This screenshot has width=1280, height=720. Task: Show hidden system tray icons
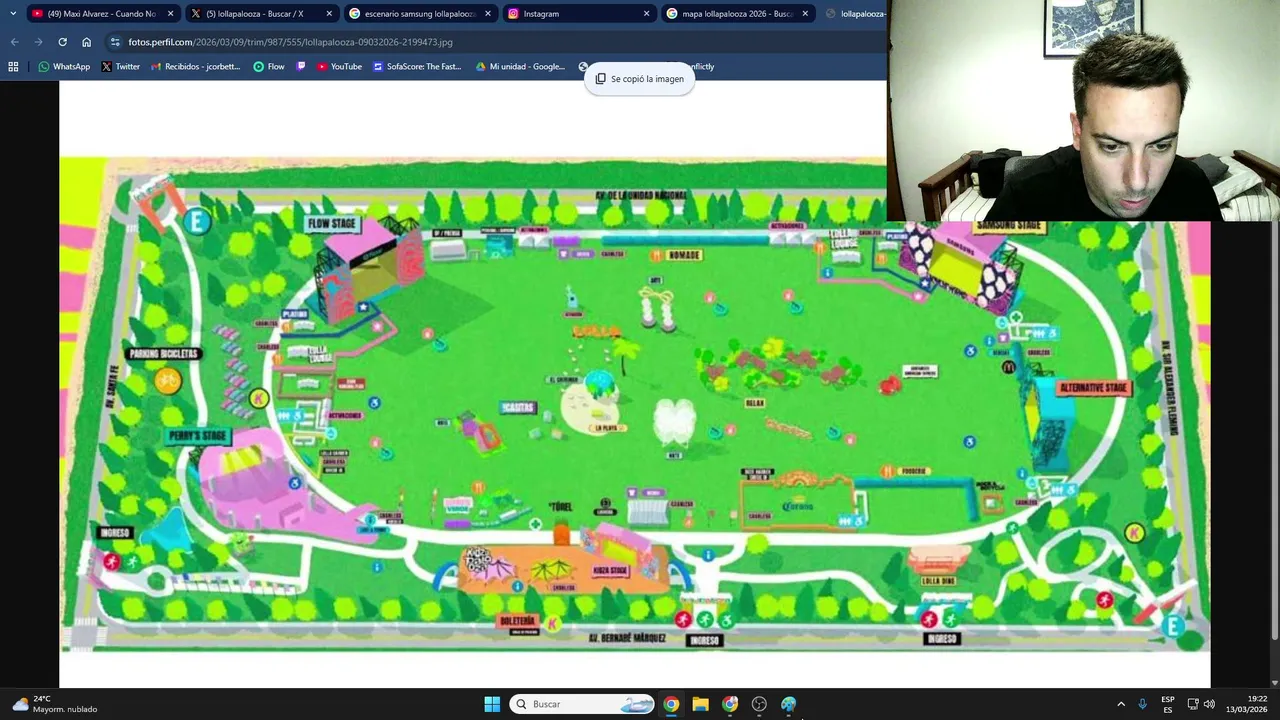[x=1121, y=704]
